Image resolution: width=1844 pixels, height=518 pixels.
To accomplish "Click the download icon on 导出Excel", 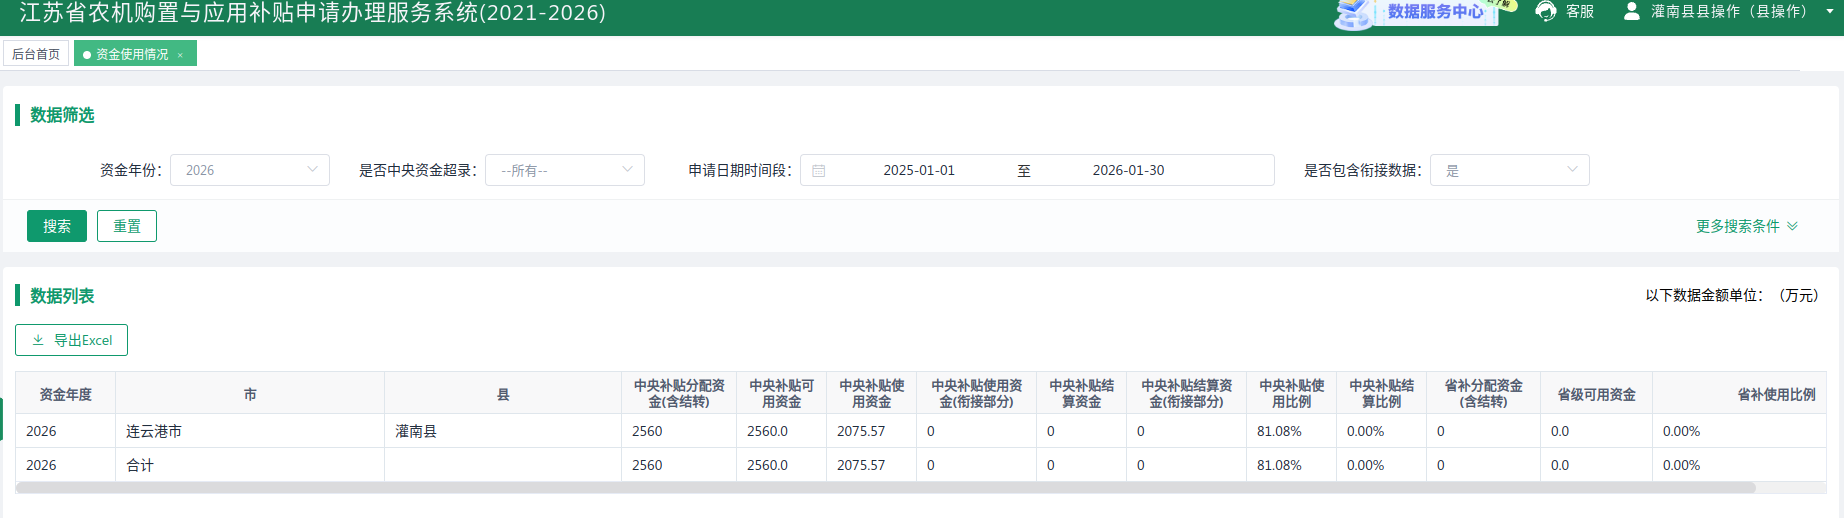I will [38, 340].
